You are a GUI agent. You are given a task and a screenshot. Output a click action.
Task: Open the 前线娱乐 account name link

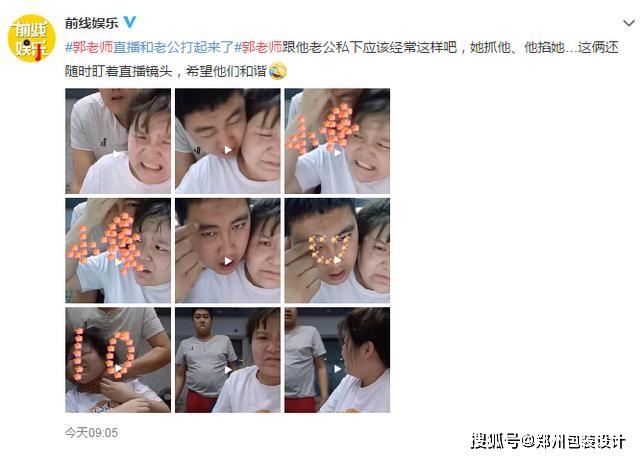coord(91,23)
